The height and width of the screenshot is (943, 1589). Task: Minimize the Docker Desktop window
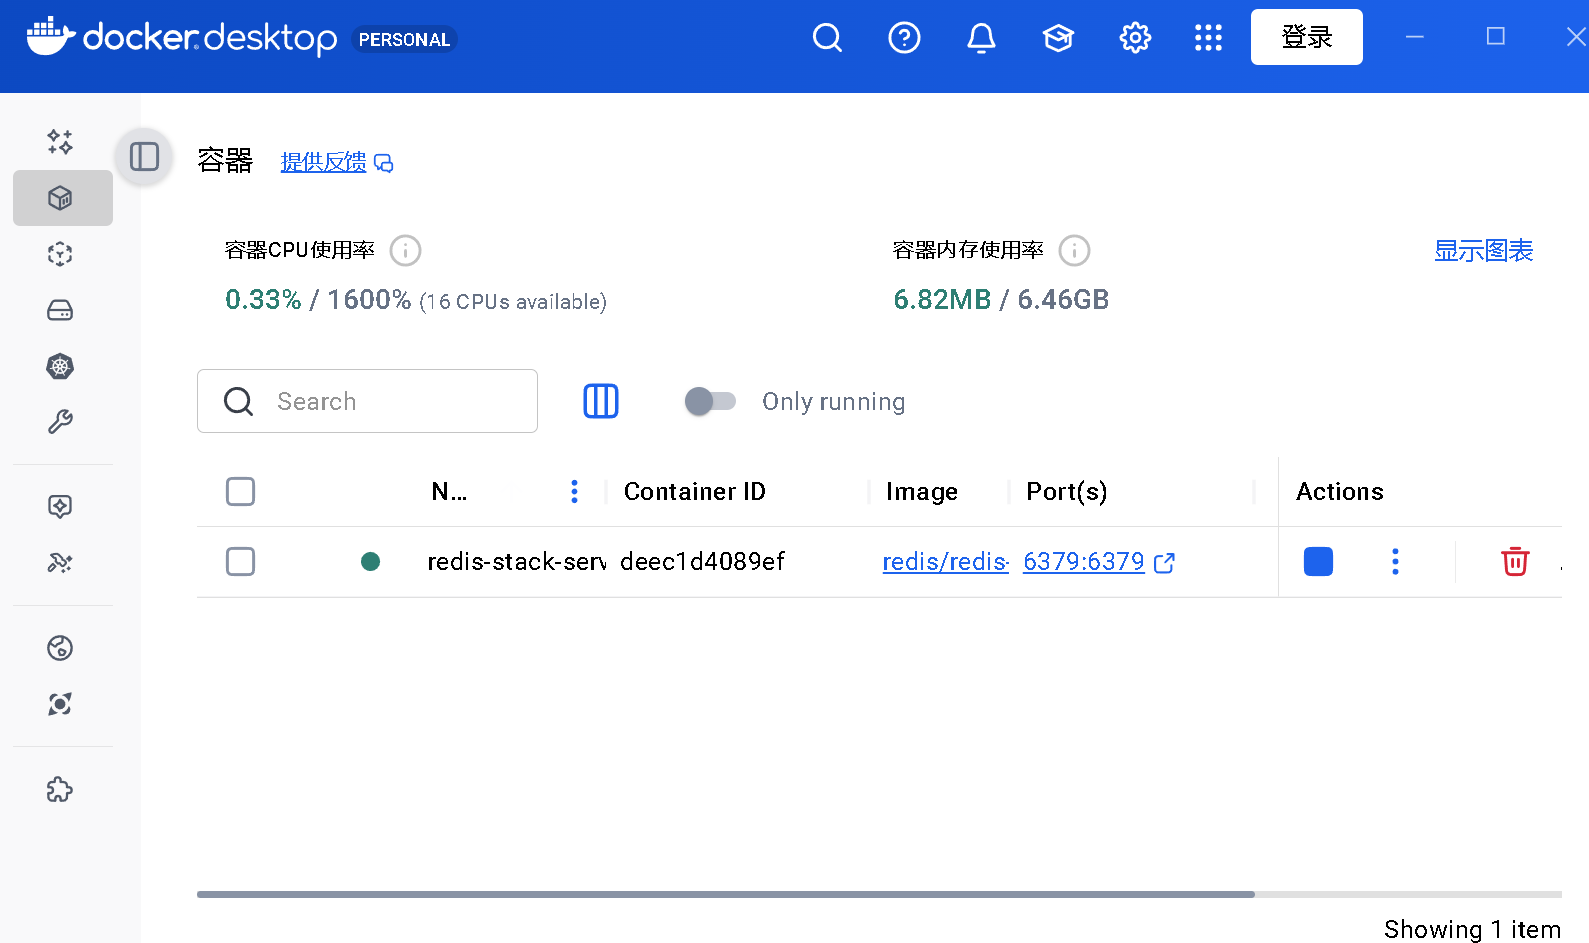(x=1414, y=37)
